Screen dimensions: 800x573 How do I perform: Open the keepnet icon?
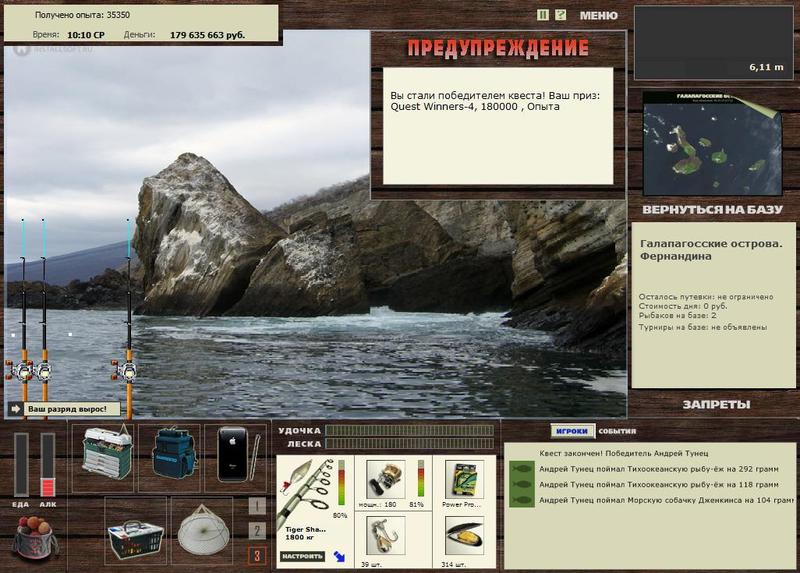tap(204, 531)
